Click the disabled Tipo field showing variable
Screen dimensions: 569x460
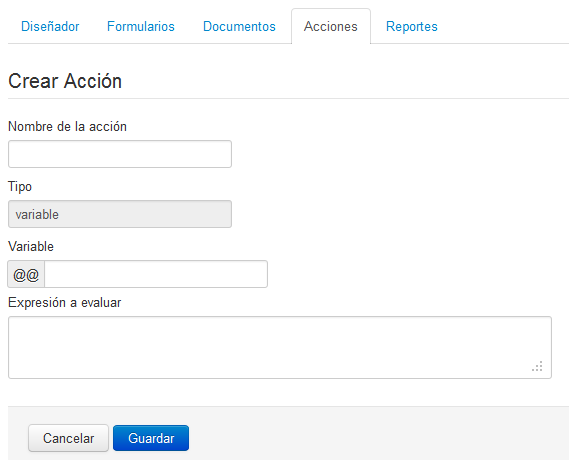pos(120,214)
